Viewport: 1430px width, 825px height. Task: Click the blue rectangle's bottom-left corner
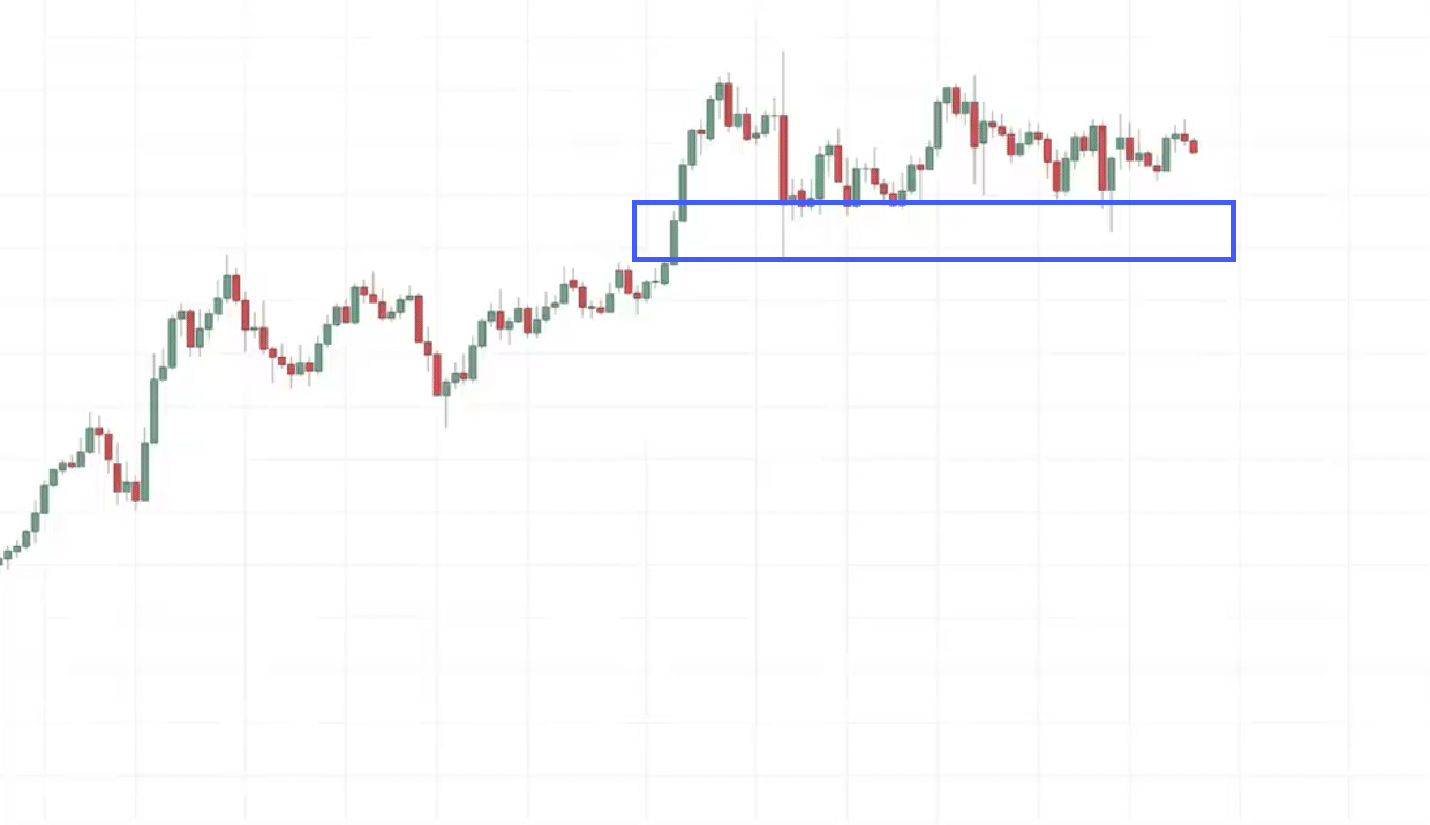(x=635, y=259)
